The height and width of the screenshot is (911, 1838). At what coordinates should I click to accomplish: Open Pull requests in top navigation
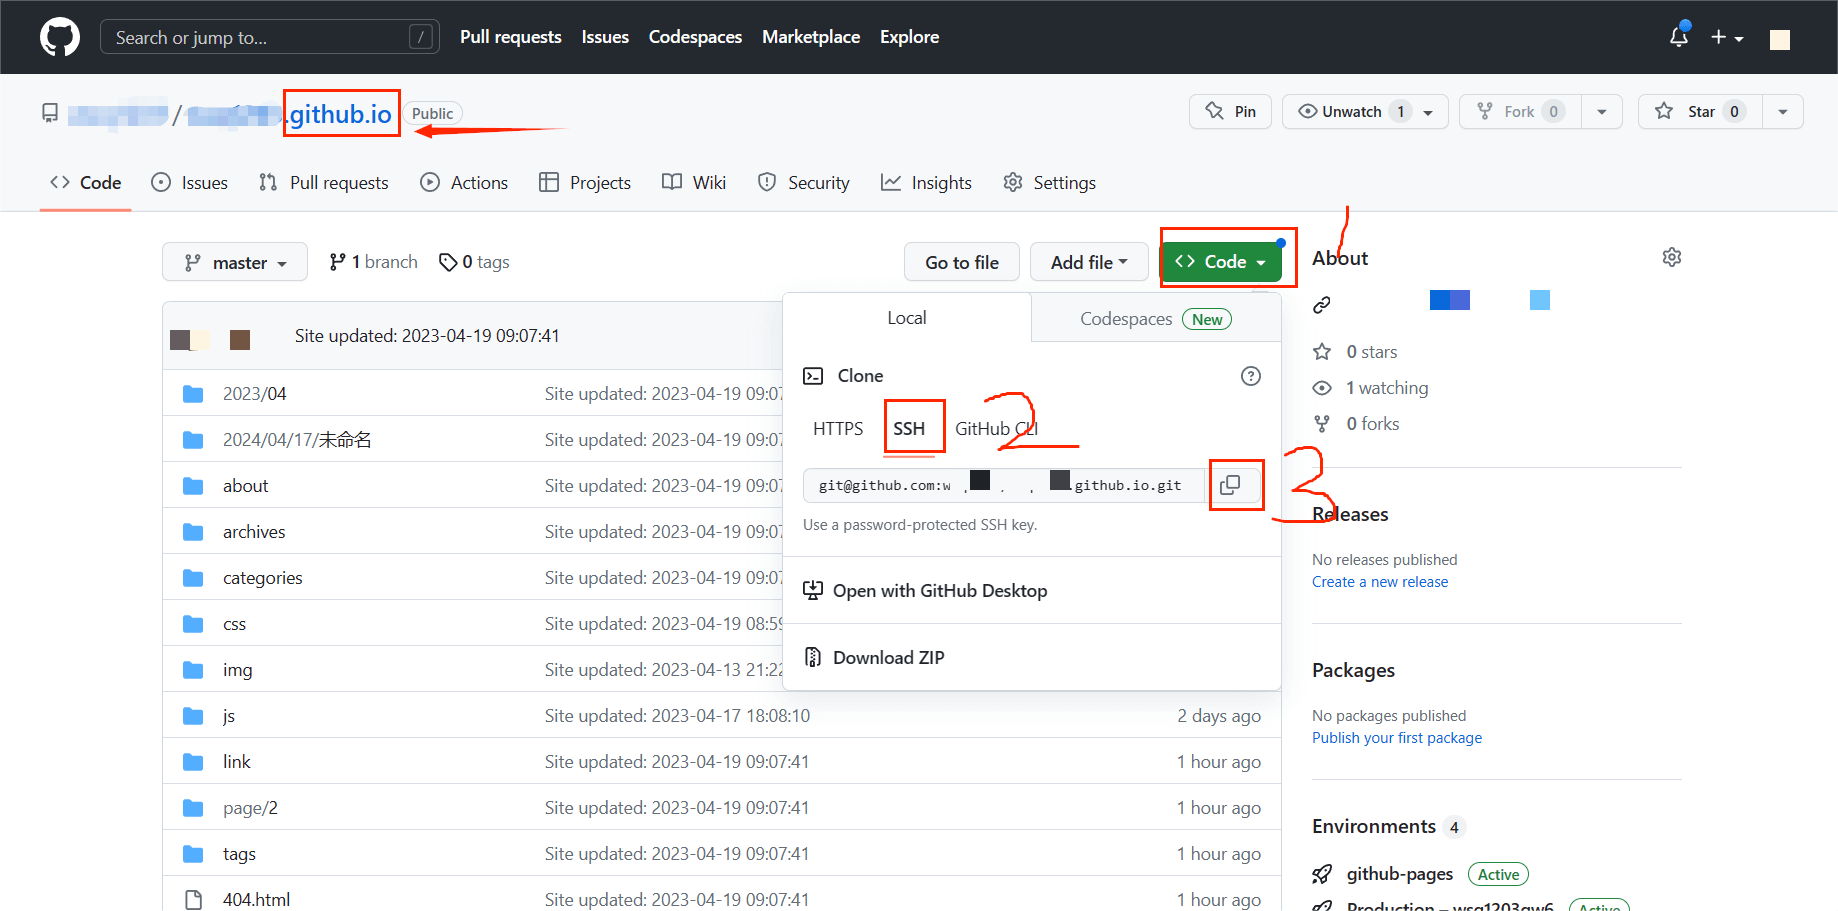pos(511,37)
